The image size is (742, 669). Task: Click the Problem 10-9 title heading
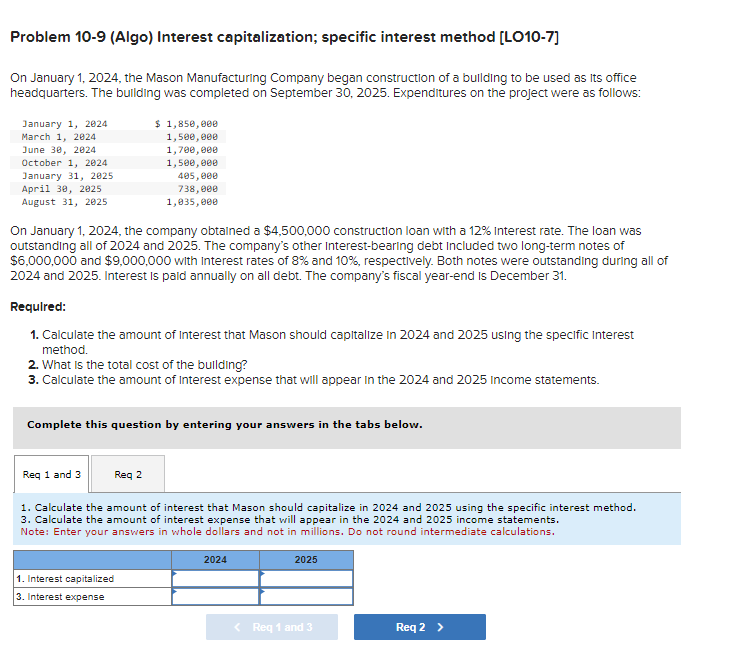point(284,37)
